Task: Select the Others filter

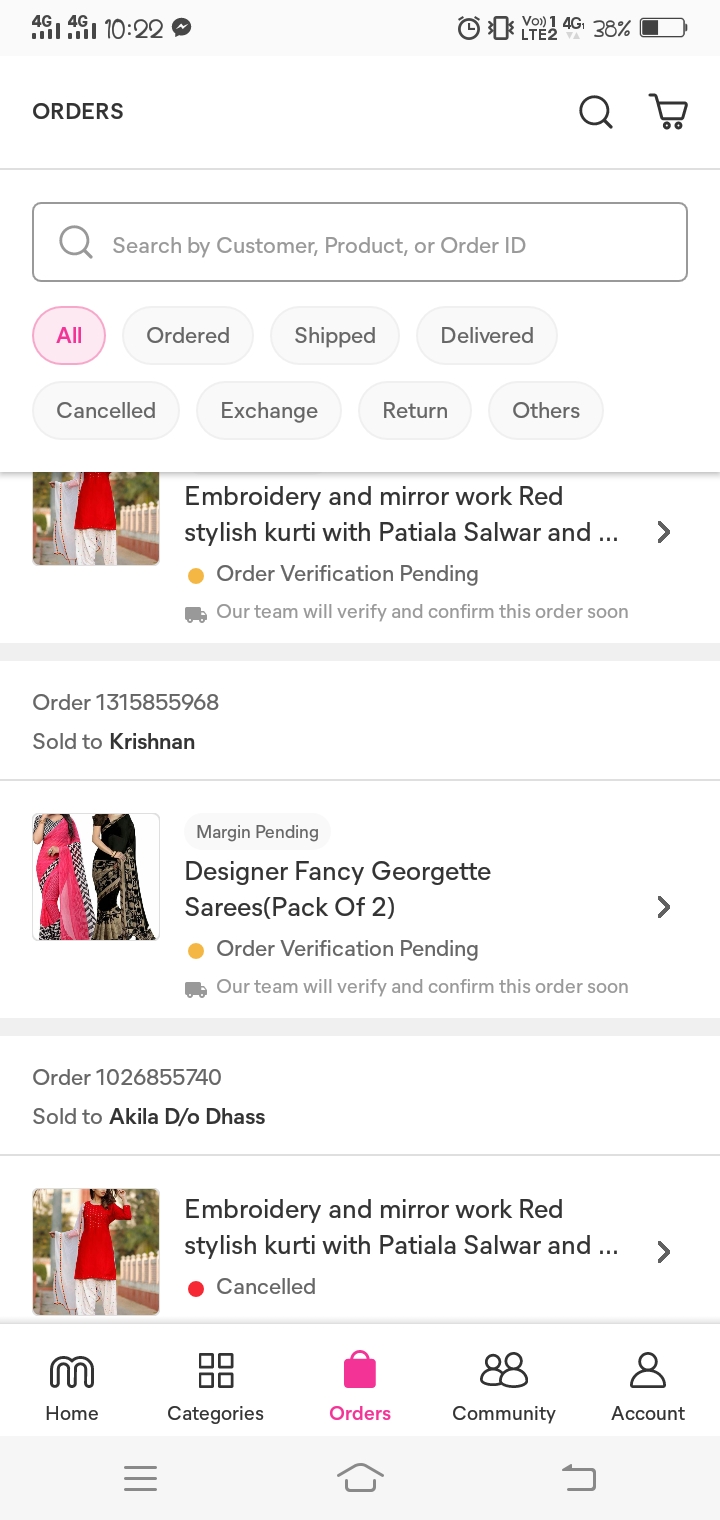Action: pyautogui.click(x=546, y=411)
